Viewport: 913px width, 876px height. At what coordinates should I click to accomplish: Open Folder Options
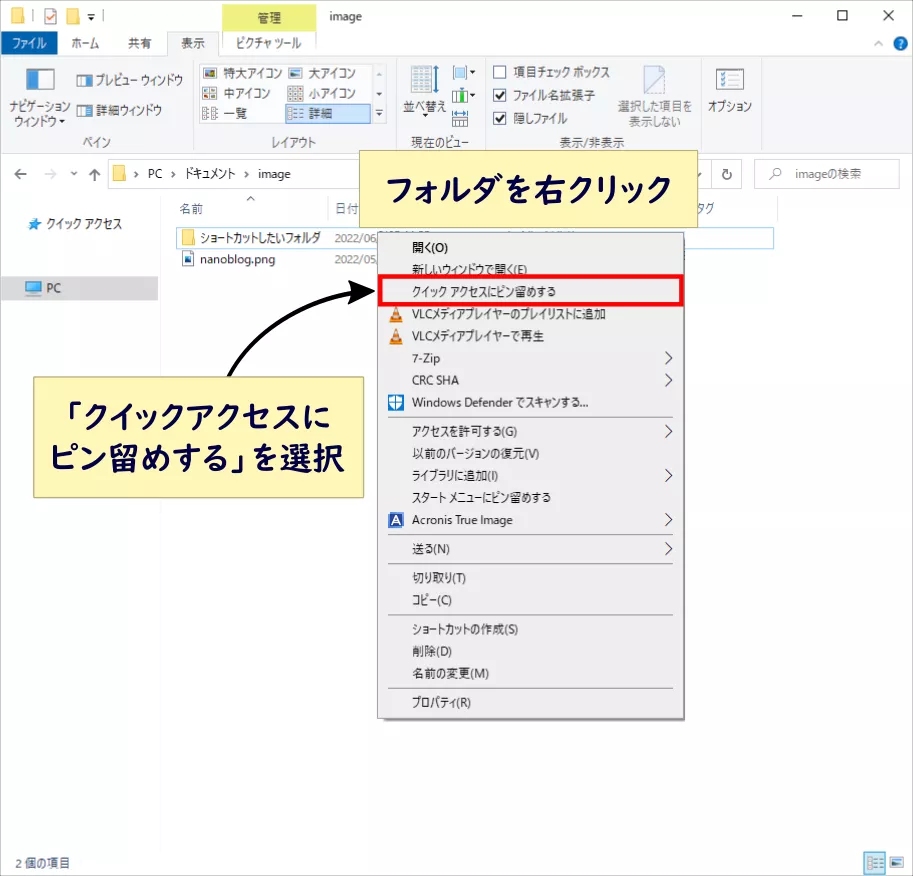click(x=730, y=90)
